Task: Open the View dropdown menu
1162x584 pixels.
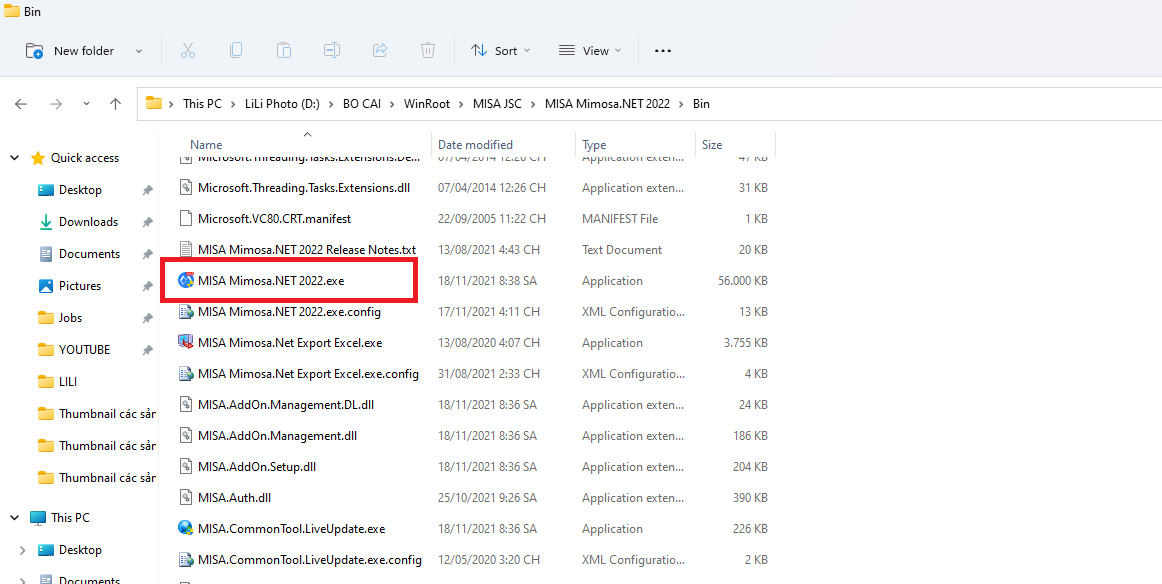Action: point(589,50)
